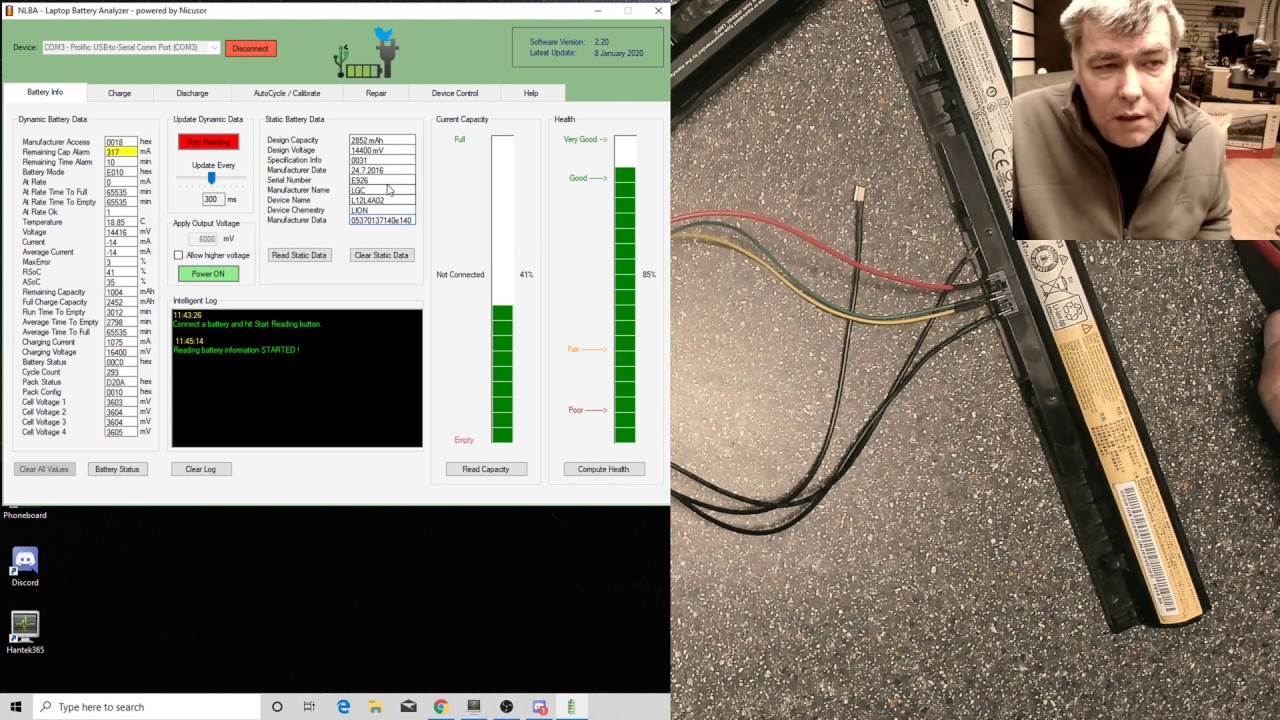Open the Repair tab
The width and height of the screenshot is (1280, 720).
coord(376,93)
